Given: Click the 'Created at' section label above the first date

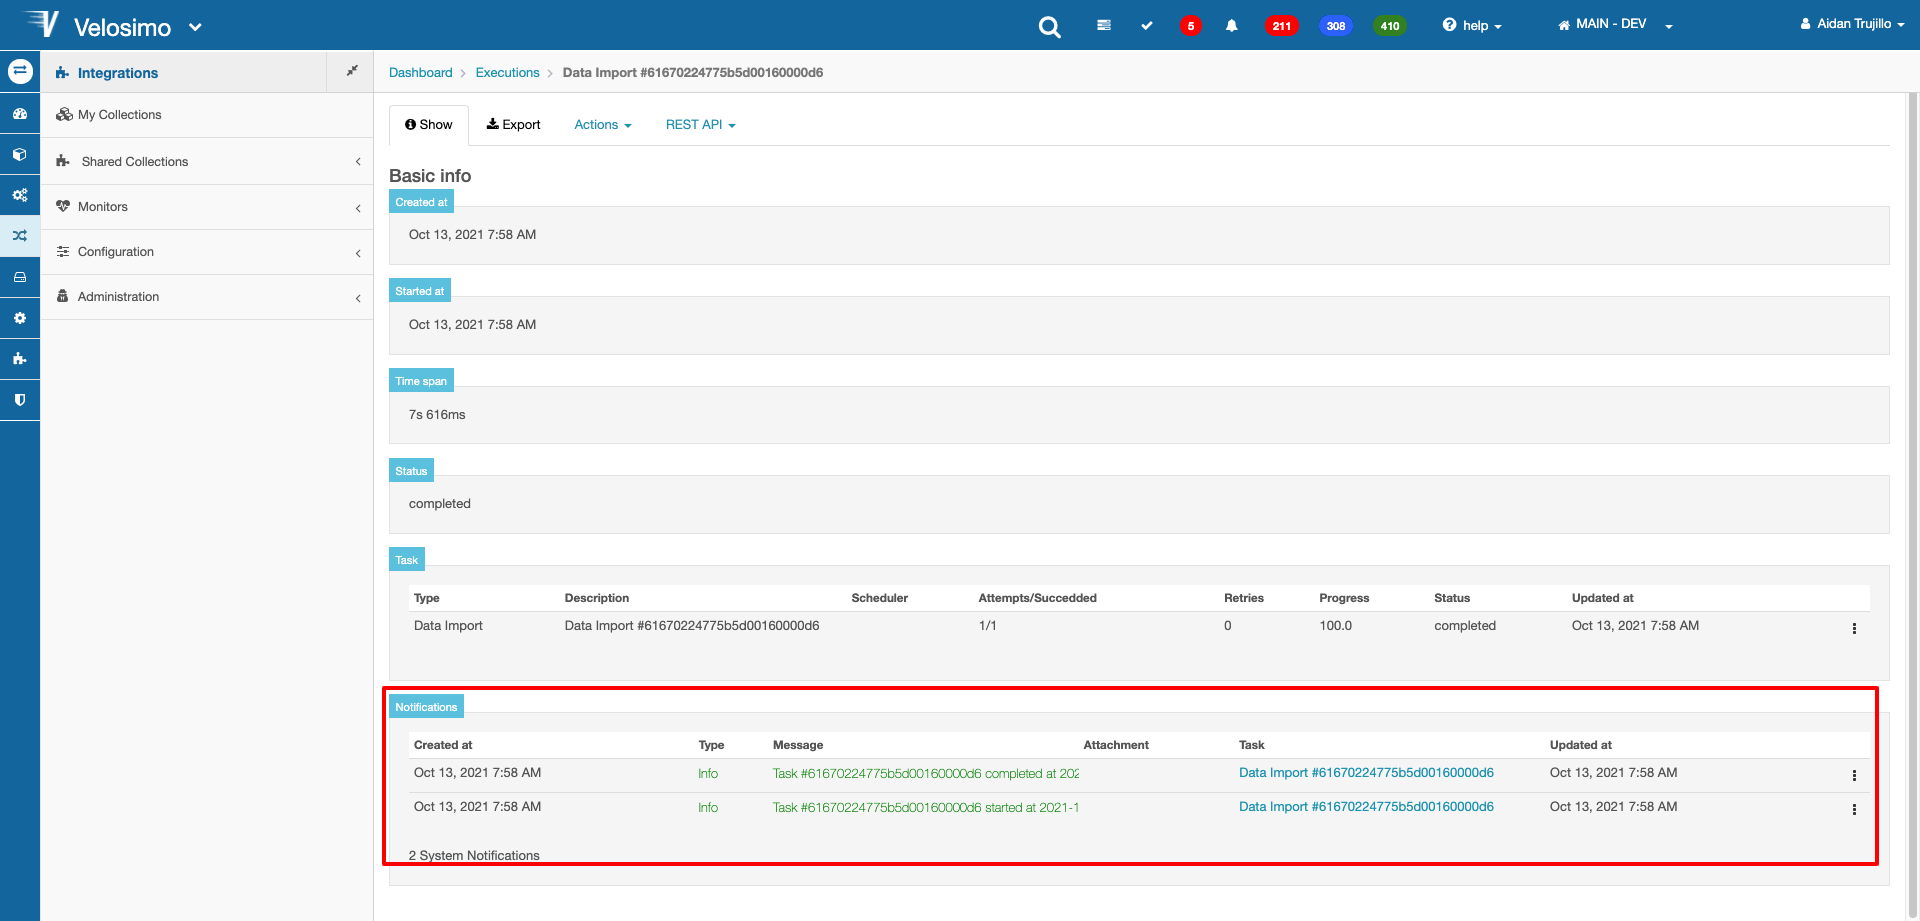Looking at the screenshot, I should click(421, 202).
